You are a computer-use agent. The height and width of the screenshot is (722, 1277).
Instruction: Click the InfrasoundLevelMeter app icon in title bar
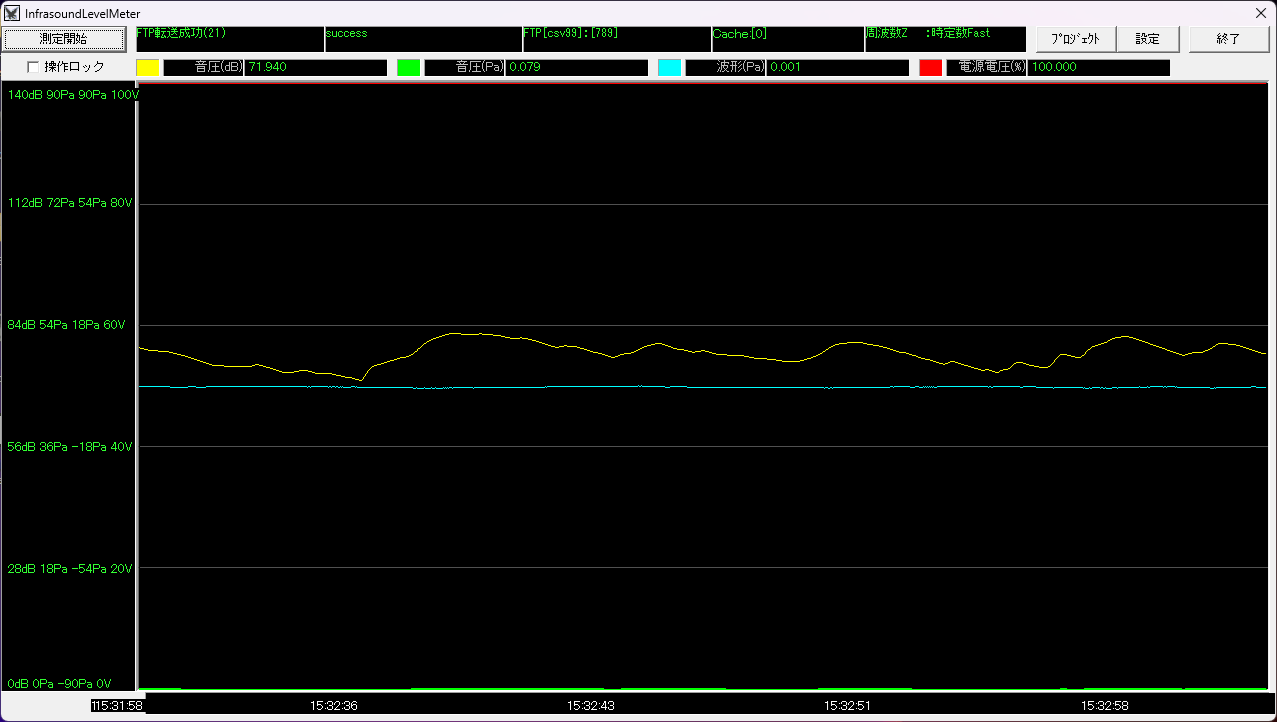[12, 14]
